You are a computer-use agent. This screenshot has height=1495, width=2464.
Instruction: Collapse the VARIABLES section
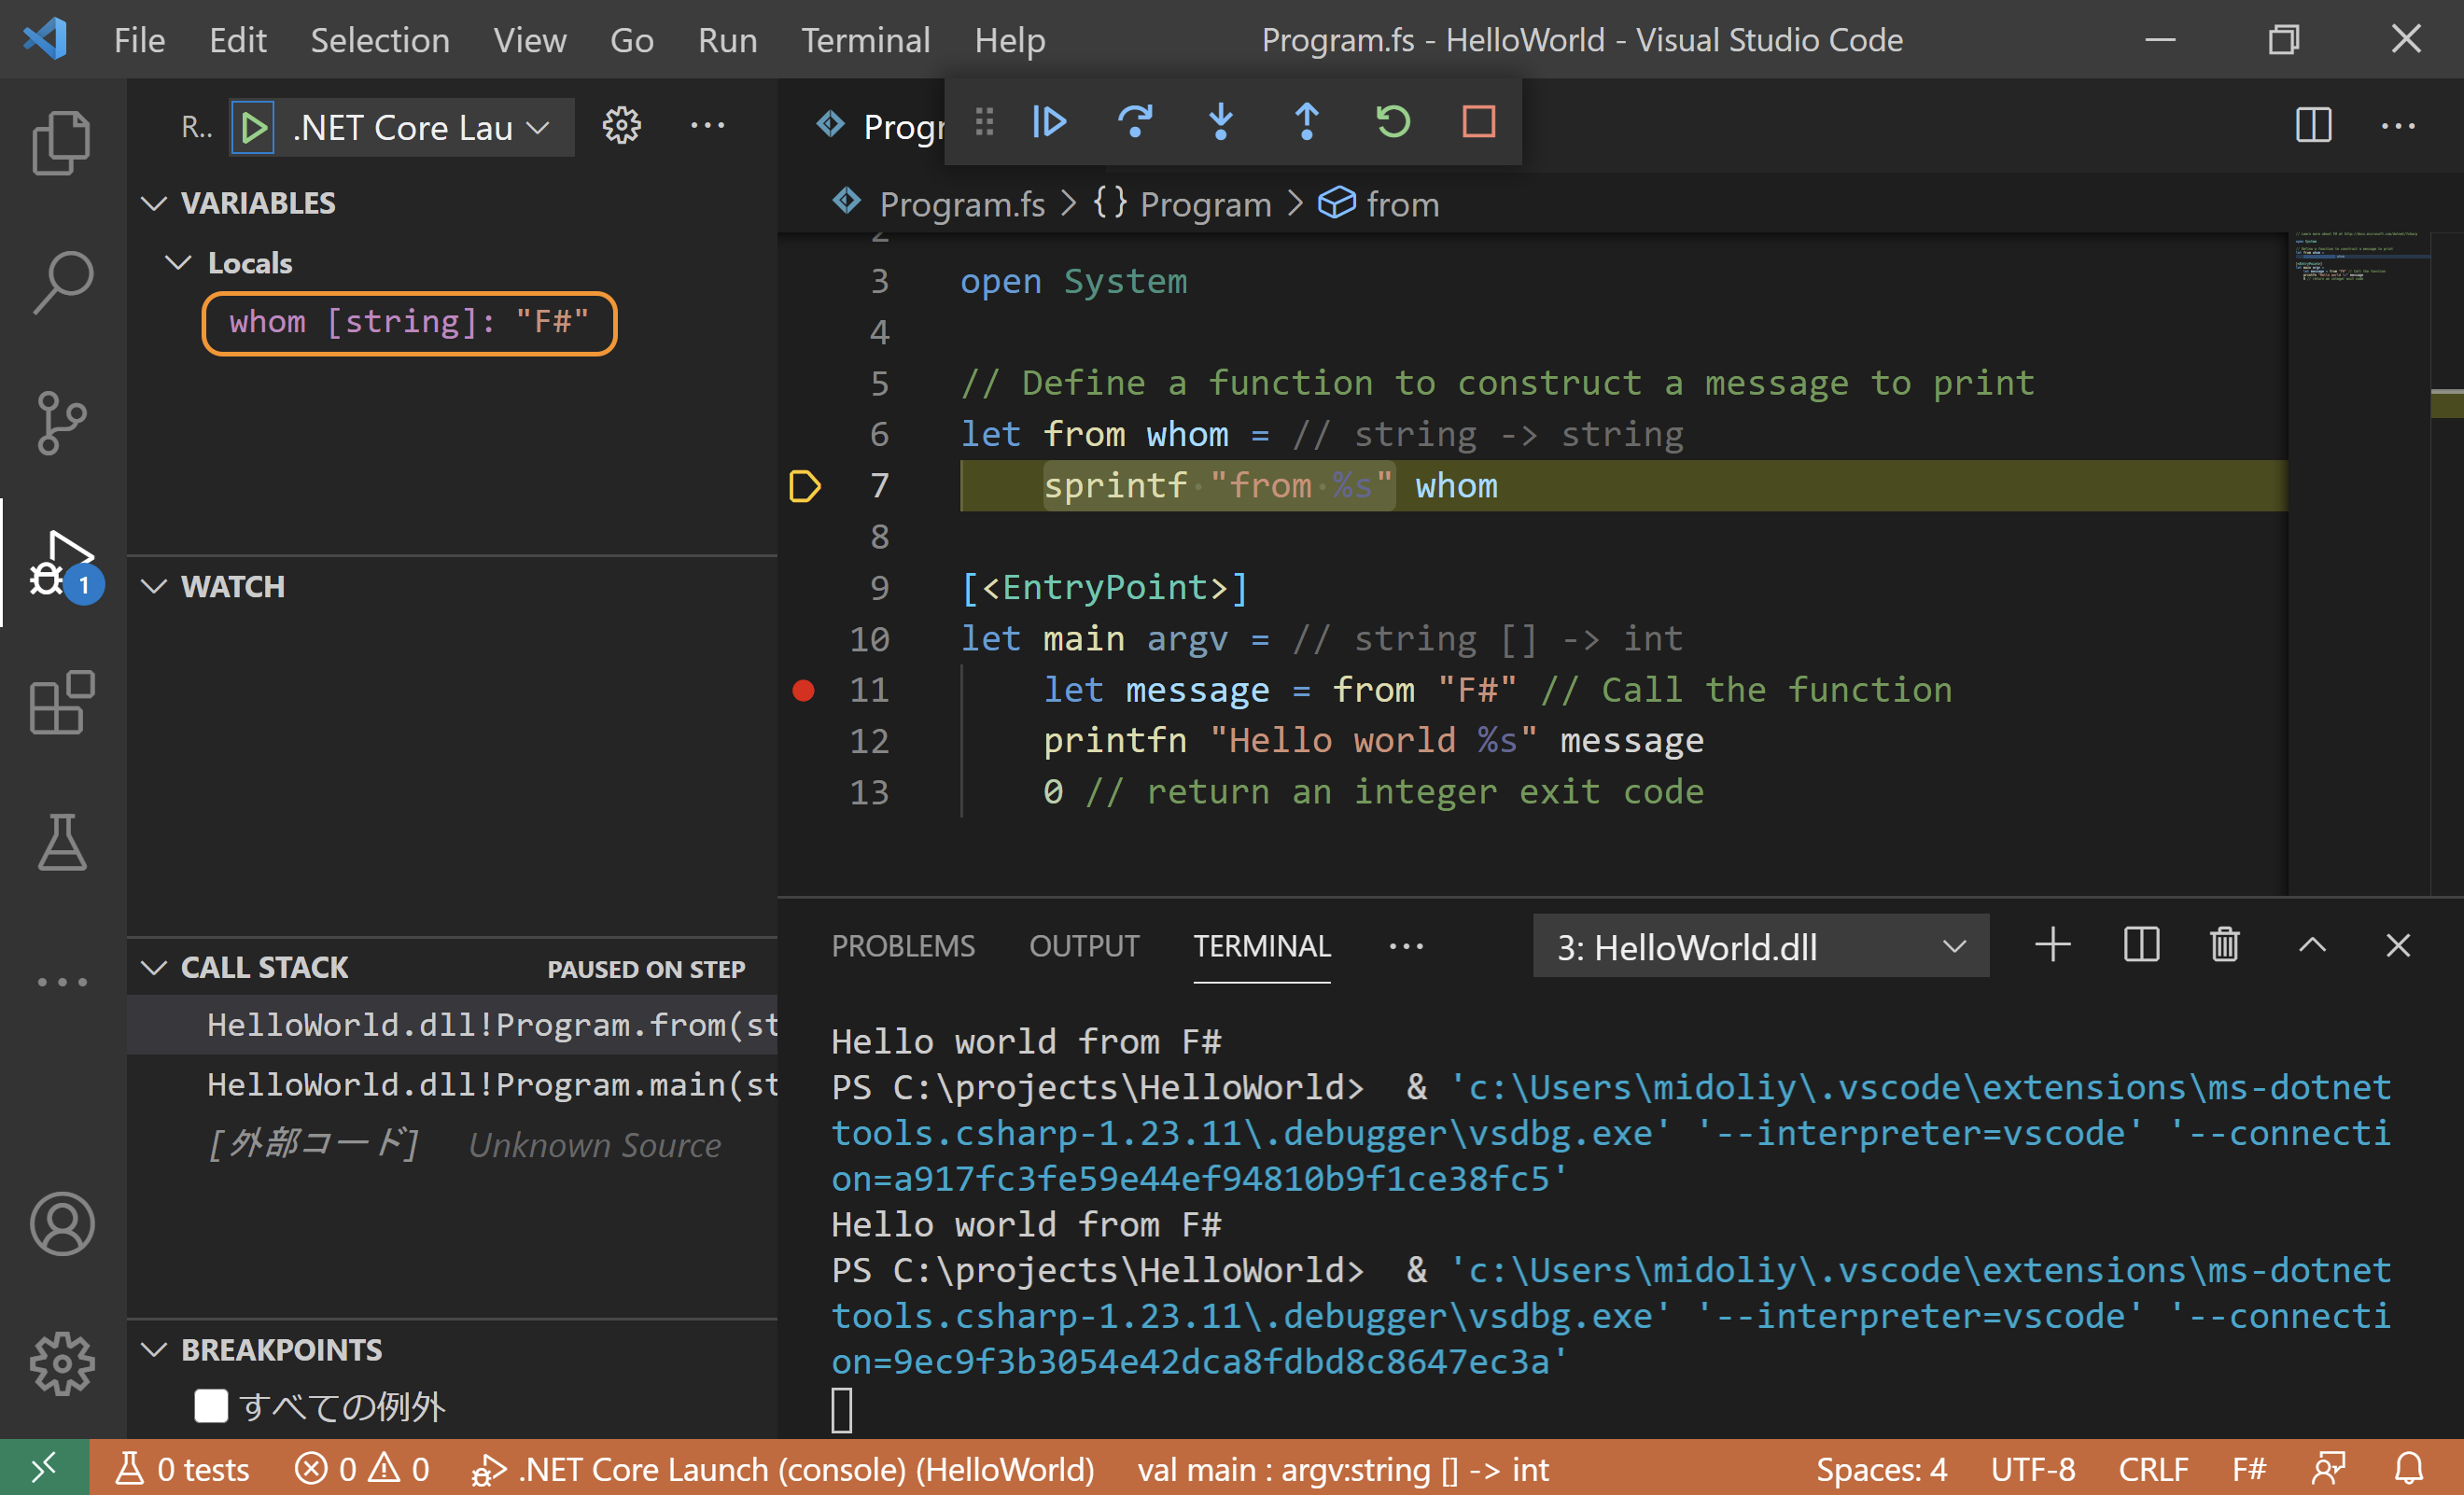tap(155, 203)
